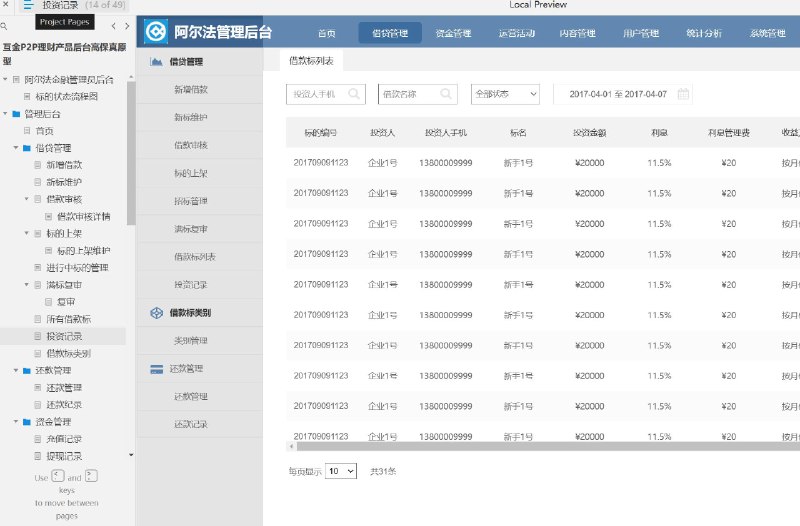Click left arrow of horizontal table scrollbar
Image resolution: width=800 pixels, height=526 pixels.
291,446
